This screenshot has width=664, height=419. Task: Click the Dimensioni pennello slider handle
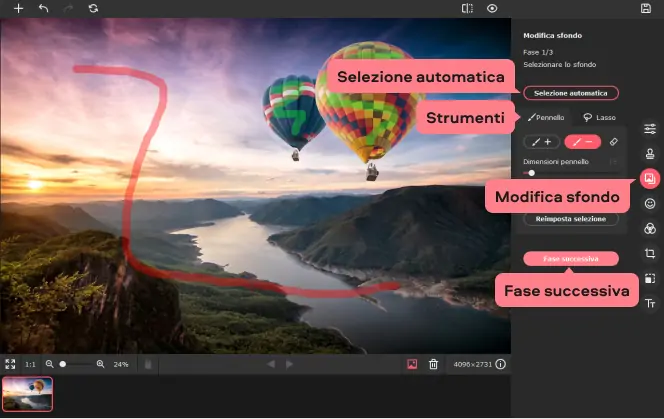[x=531, y=173]
